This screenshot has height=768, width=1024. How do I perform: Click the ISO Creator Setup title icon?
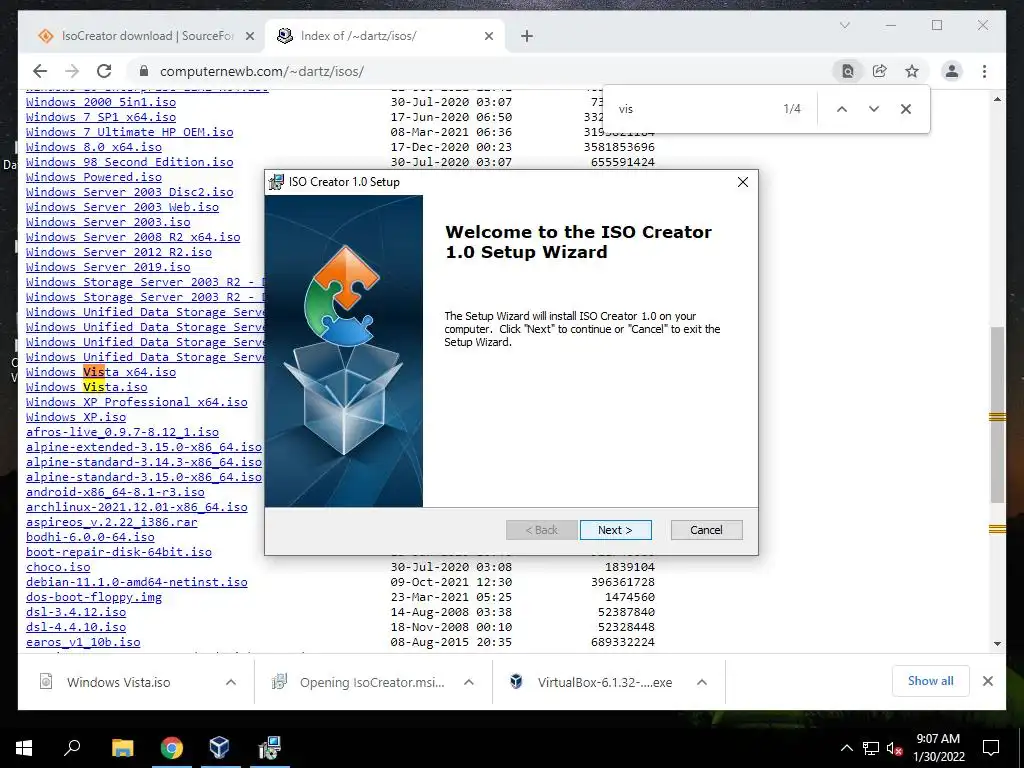[x=277, y=182]
